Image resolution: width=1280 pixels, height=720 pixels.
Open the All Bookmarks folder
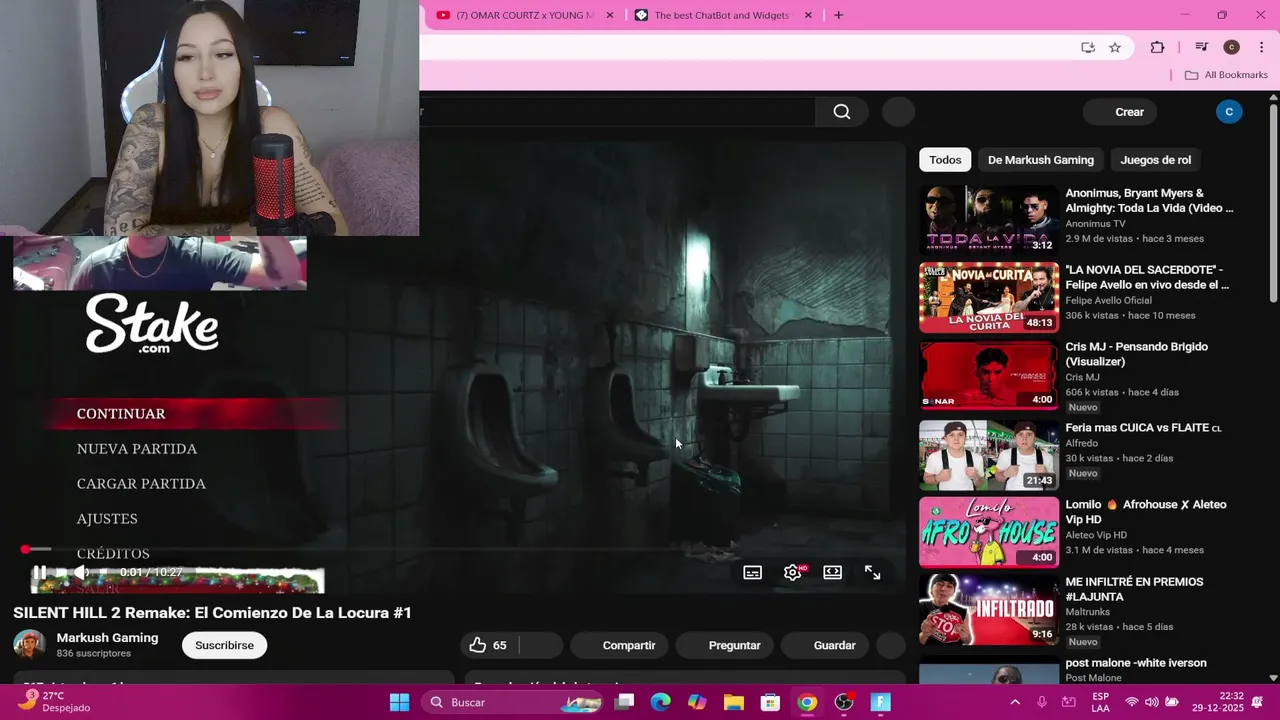click(1226, 75)
